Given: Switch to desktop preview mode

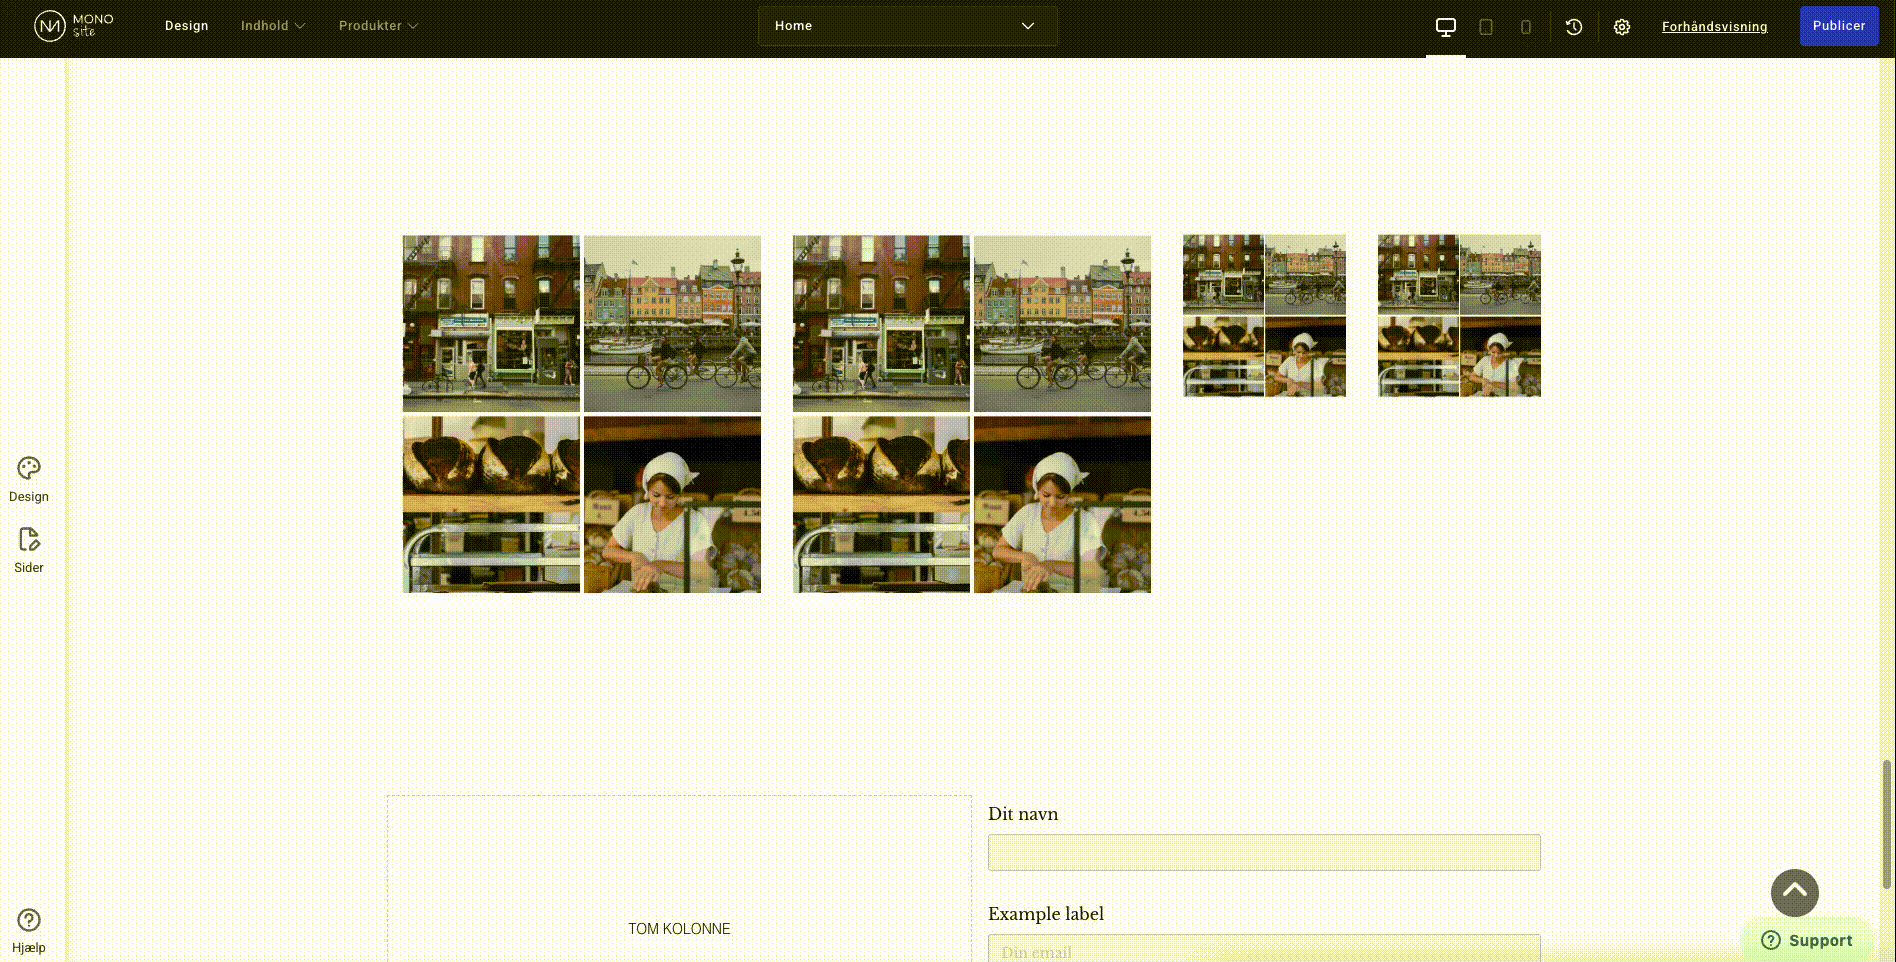Looking at the screenshot, I should pyautogui.click(x=1445, y=26).
